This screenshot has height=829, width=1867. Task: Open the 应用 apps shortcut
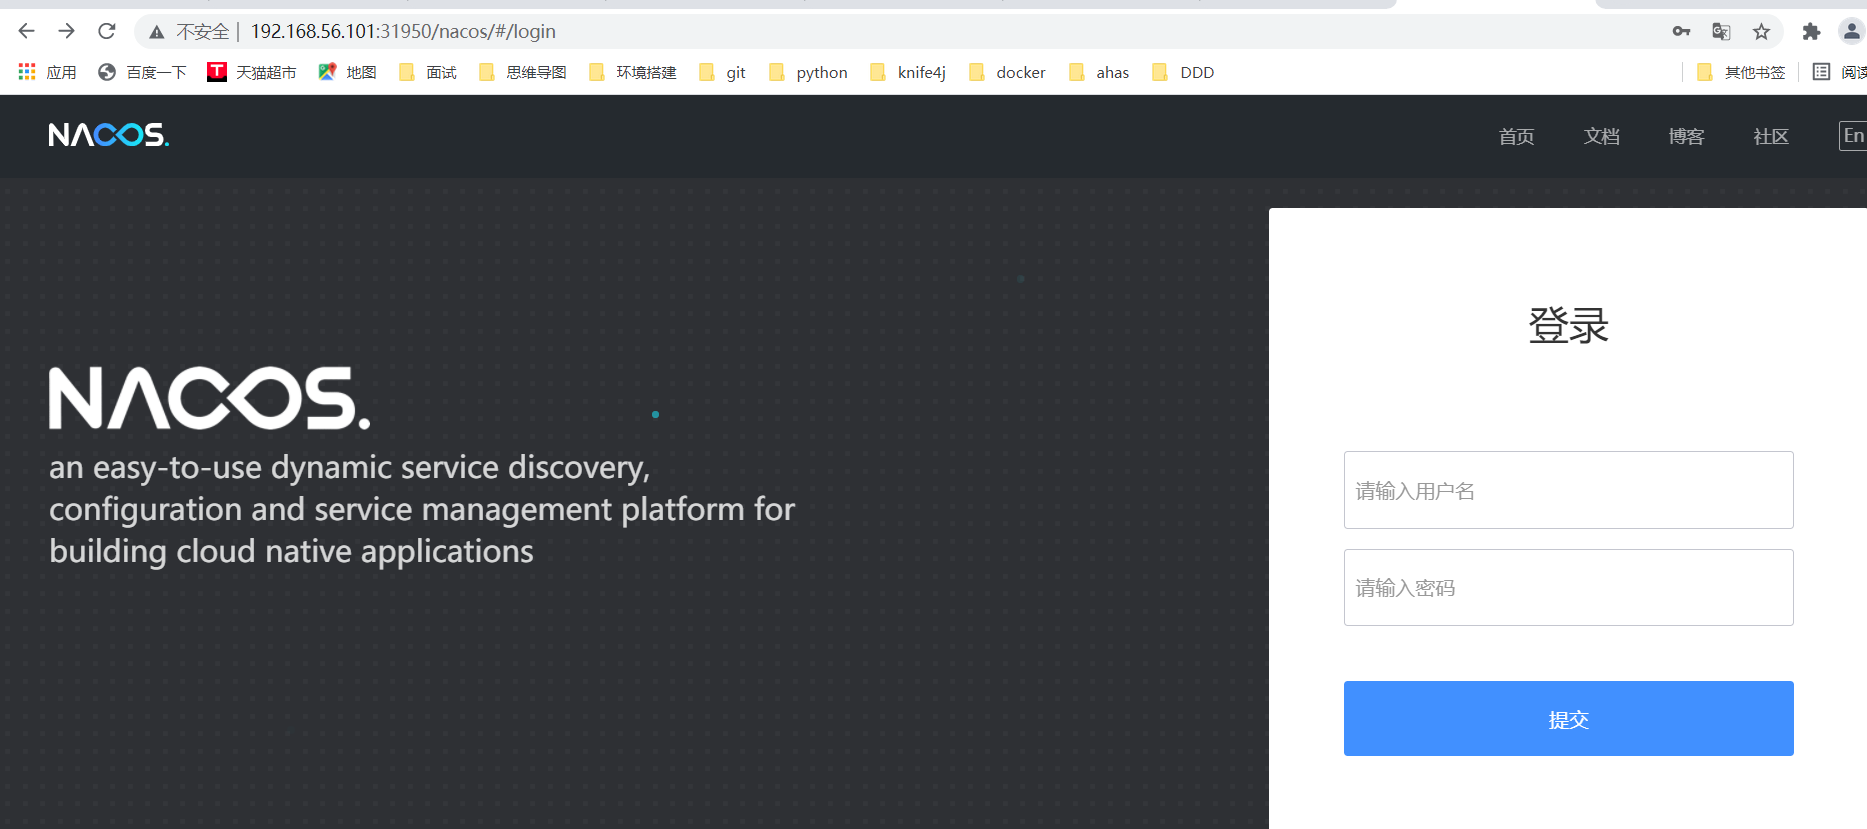point(48,72)
